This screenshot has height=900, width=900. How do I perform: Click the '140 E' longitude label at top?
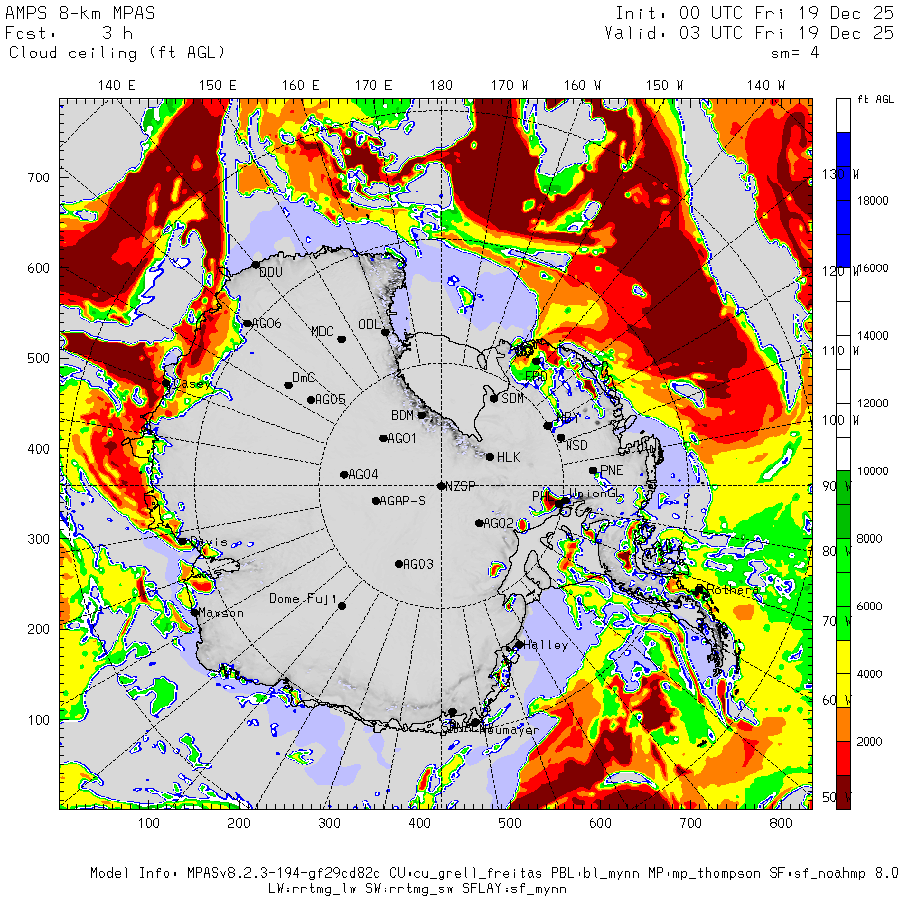click(x=117, y=86)
